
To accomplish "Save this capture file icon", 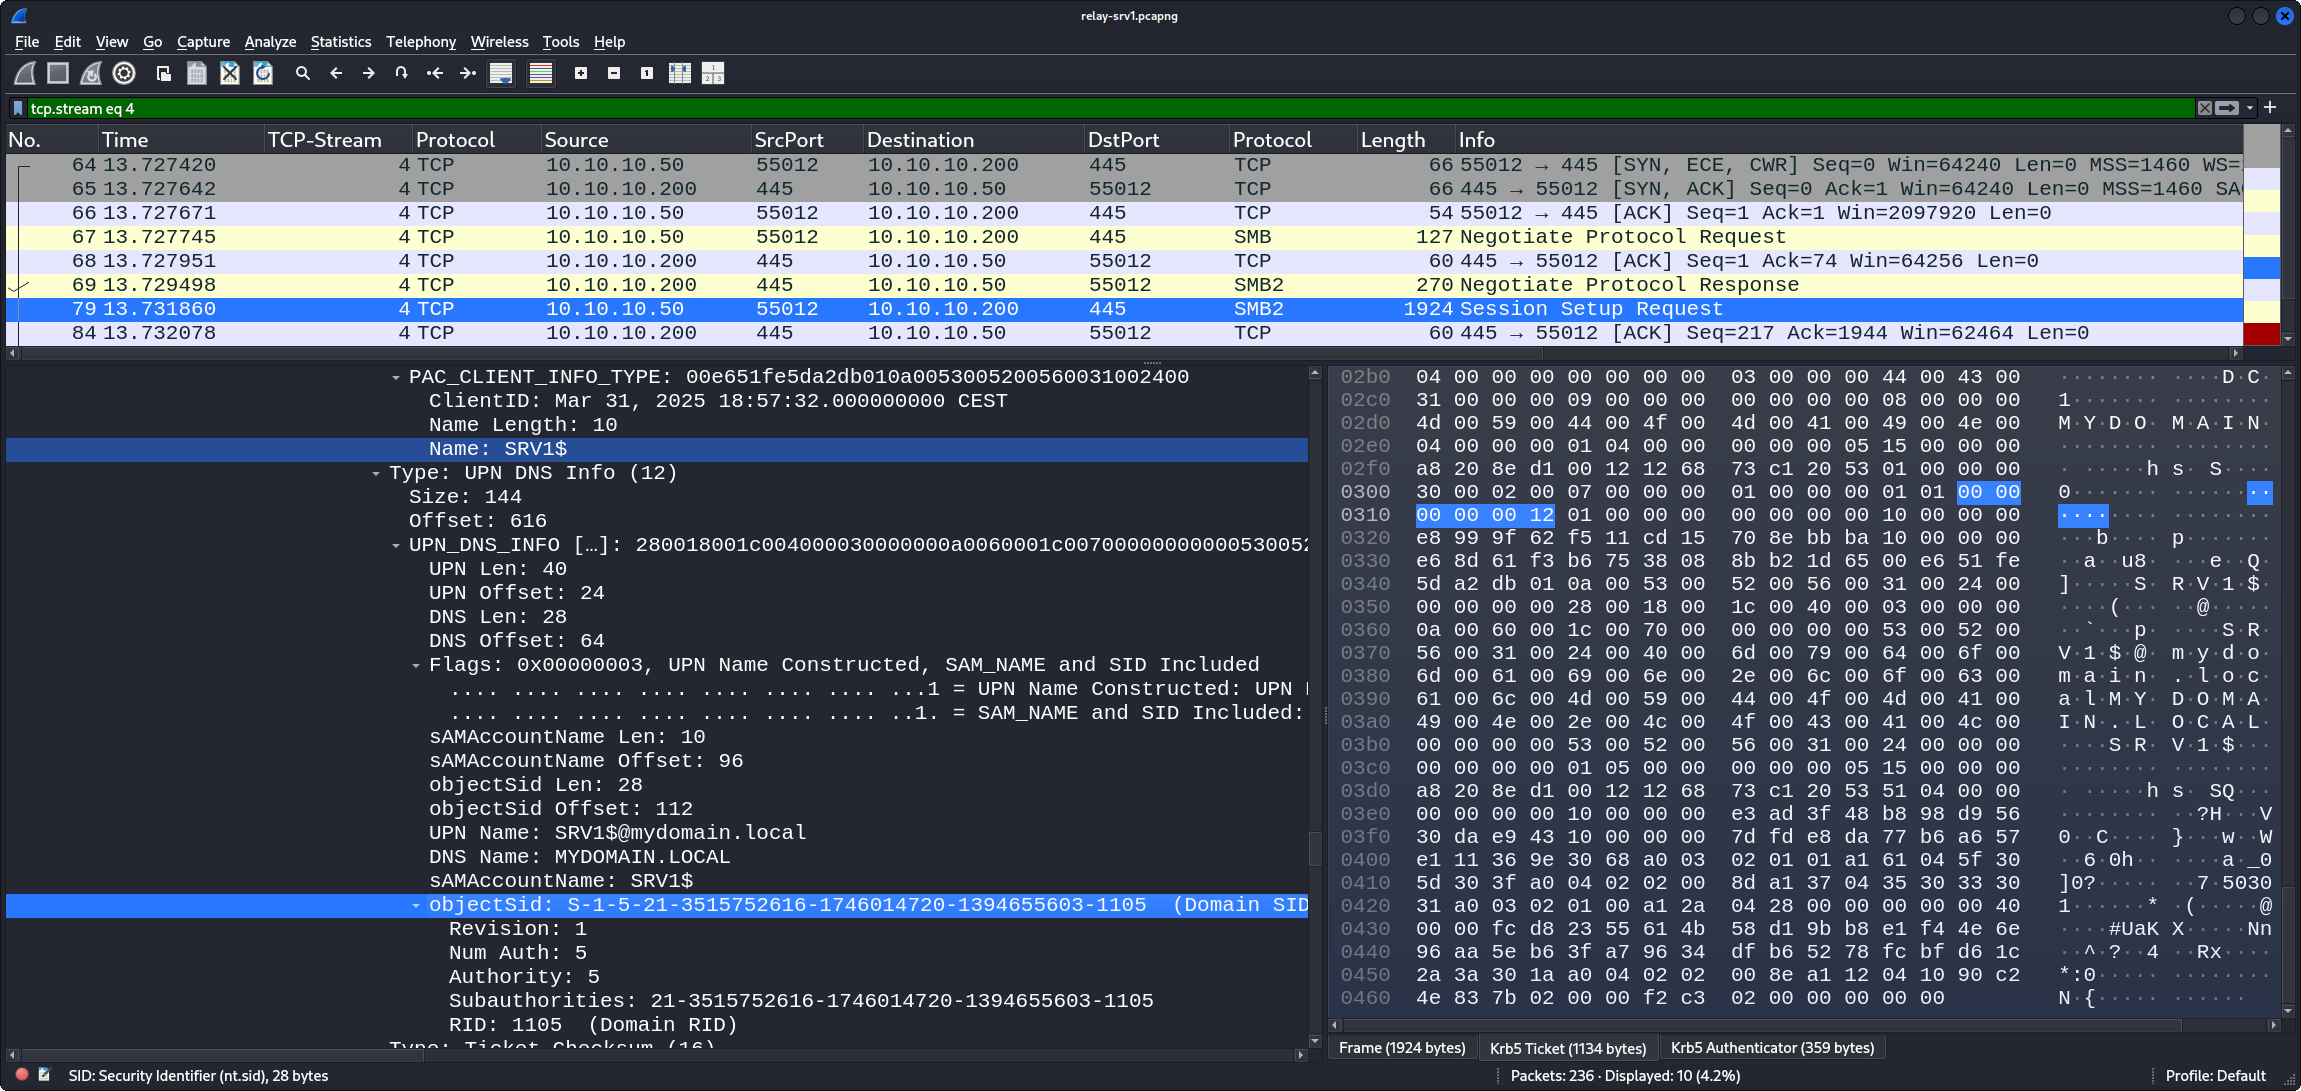I will (x=197, y=73).
